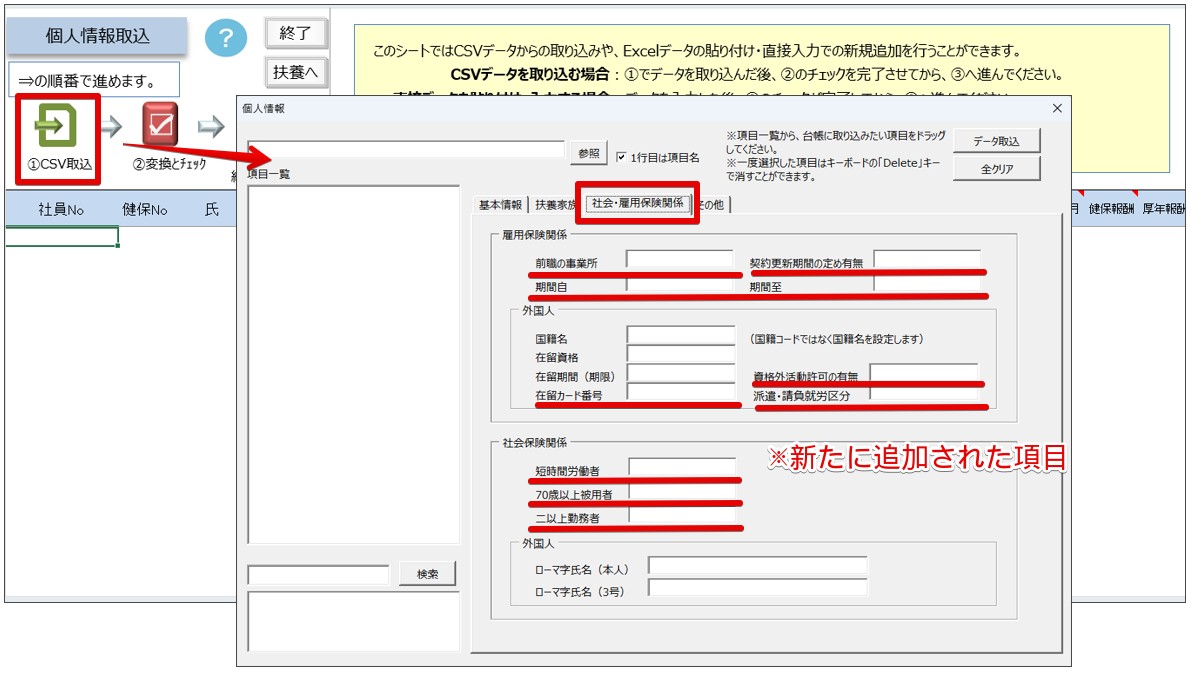The image size is (1191, 673).
Task: Click the lower result box below 検索
Action: pos(353,621)
